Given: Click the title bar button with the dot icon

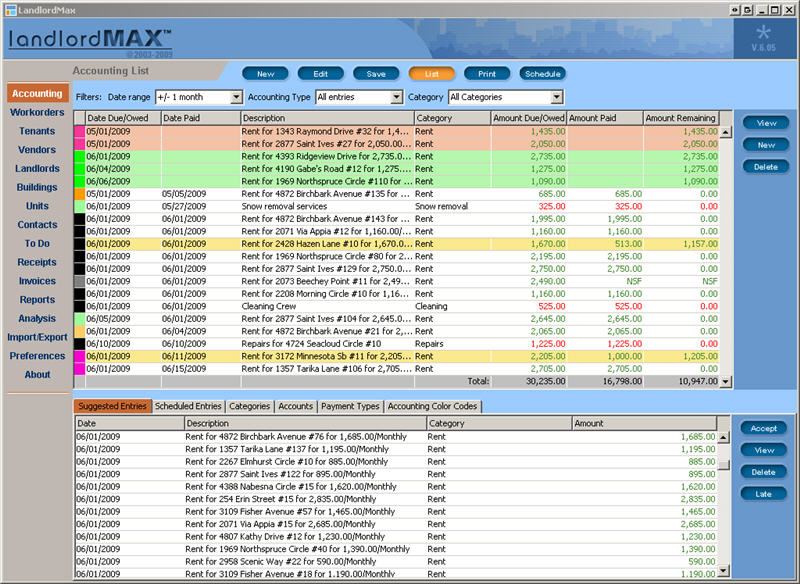Looking at the screenshot, I should click(735, 10).
